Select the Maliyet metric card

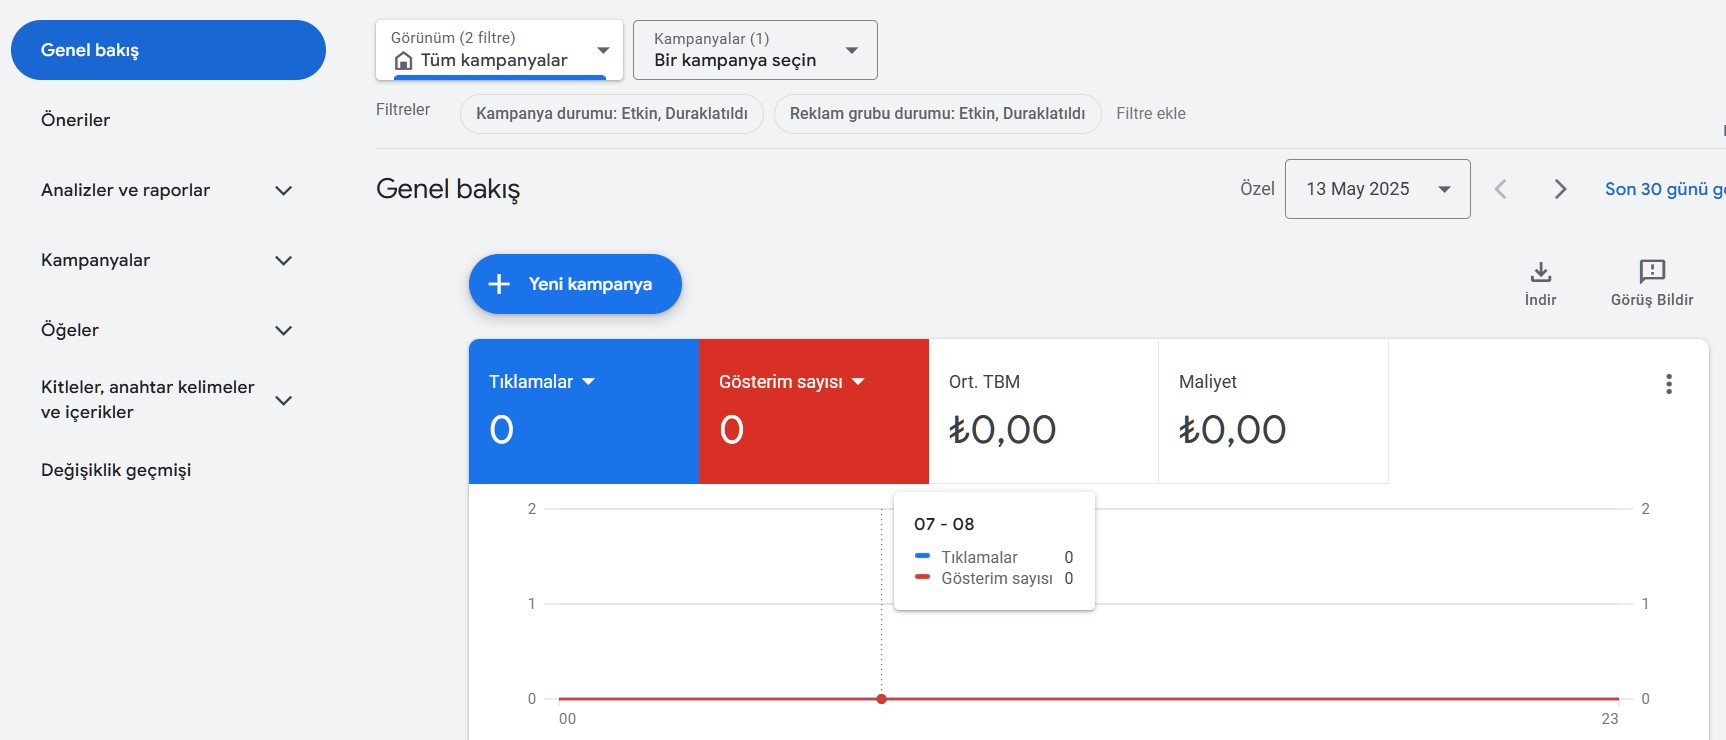pos(1273,411)
